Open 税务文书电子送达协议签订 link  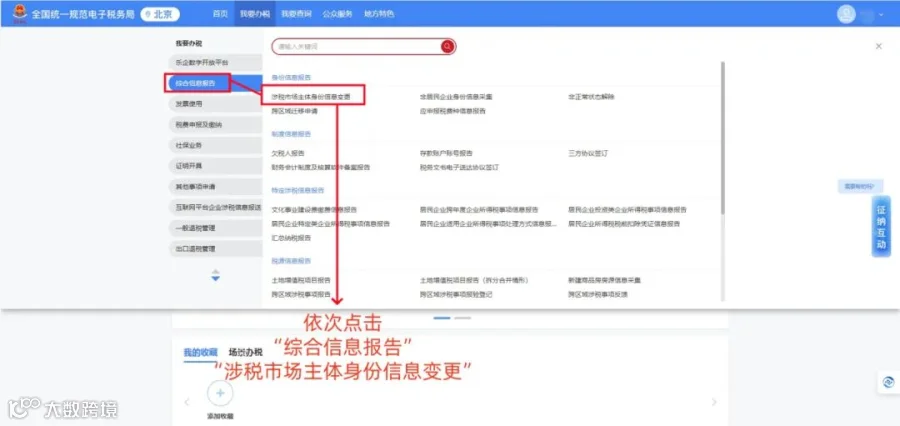[459, 167]
